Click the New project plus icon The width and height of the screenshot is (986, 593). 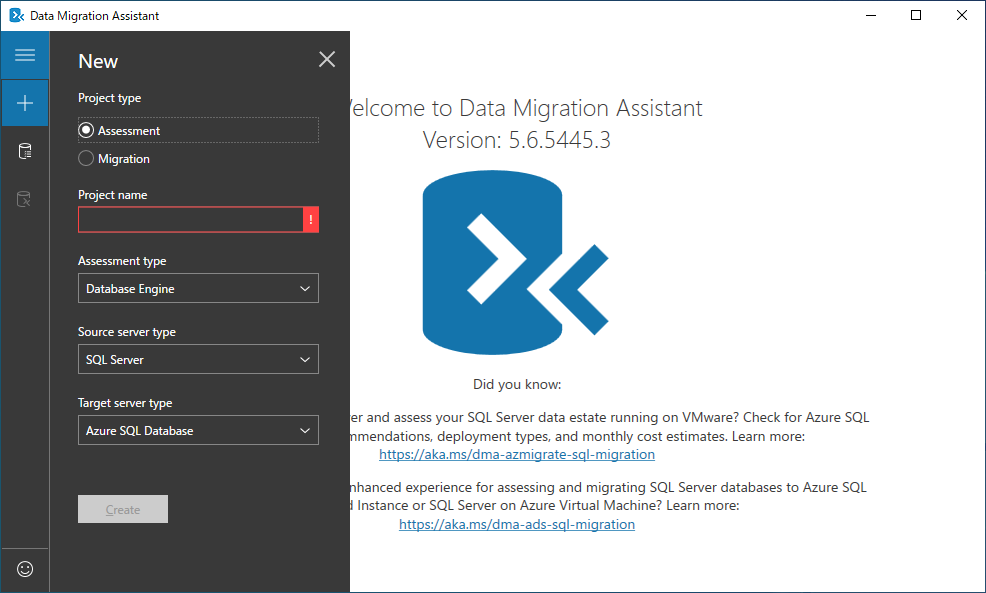(25, 103)
